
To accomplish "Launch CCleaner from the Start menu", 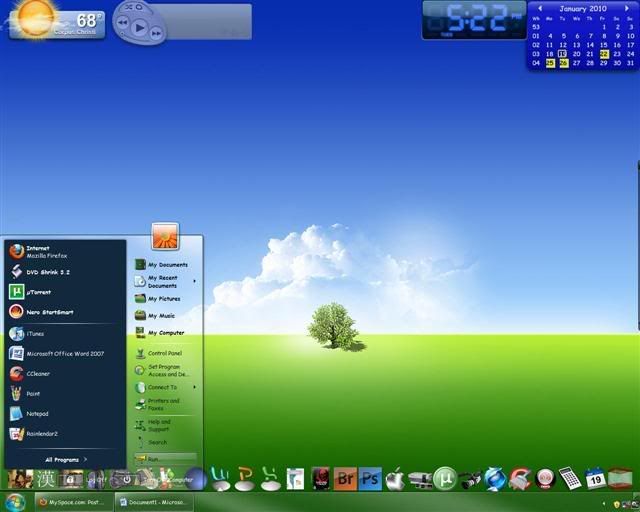I will [65, 374].
